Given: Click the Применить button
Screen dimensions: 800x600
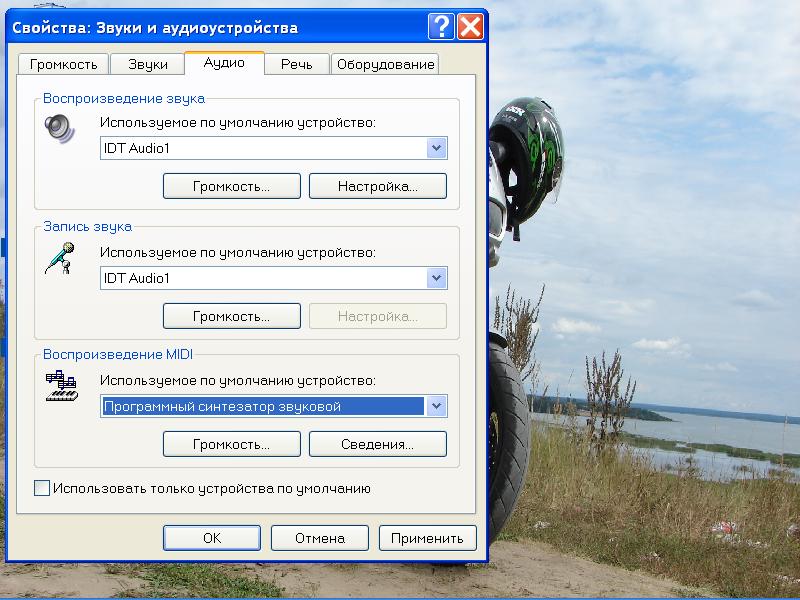Looking at the screenshot, I should pyautogui.click(x=428, y=538).
